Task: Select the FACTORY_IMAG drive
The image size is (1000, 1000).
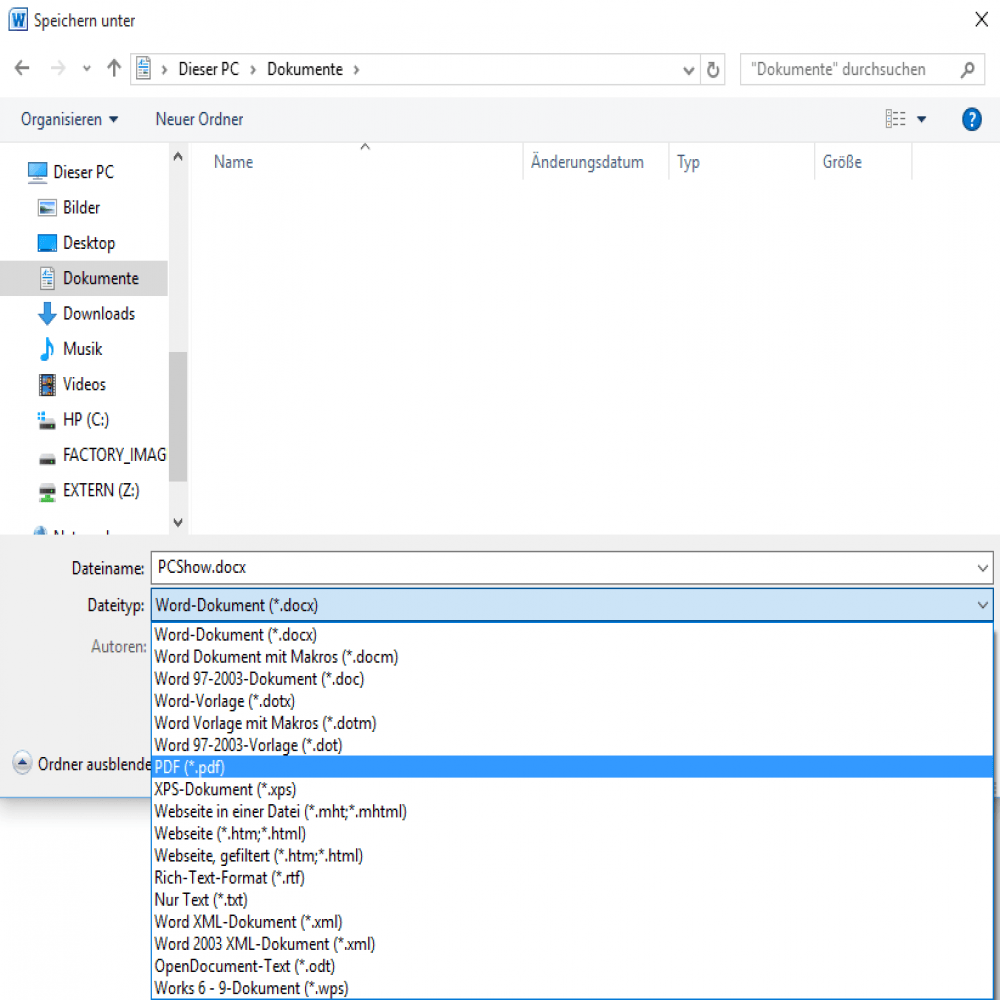Action: pyautogui.click(x=103, y=455)
